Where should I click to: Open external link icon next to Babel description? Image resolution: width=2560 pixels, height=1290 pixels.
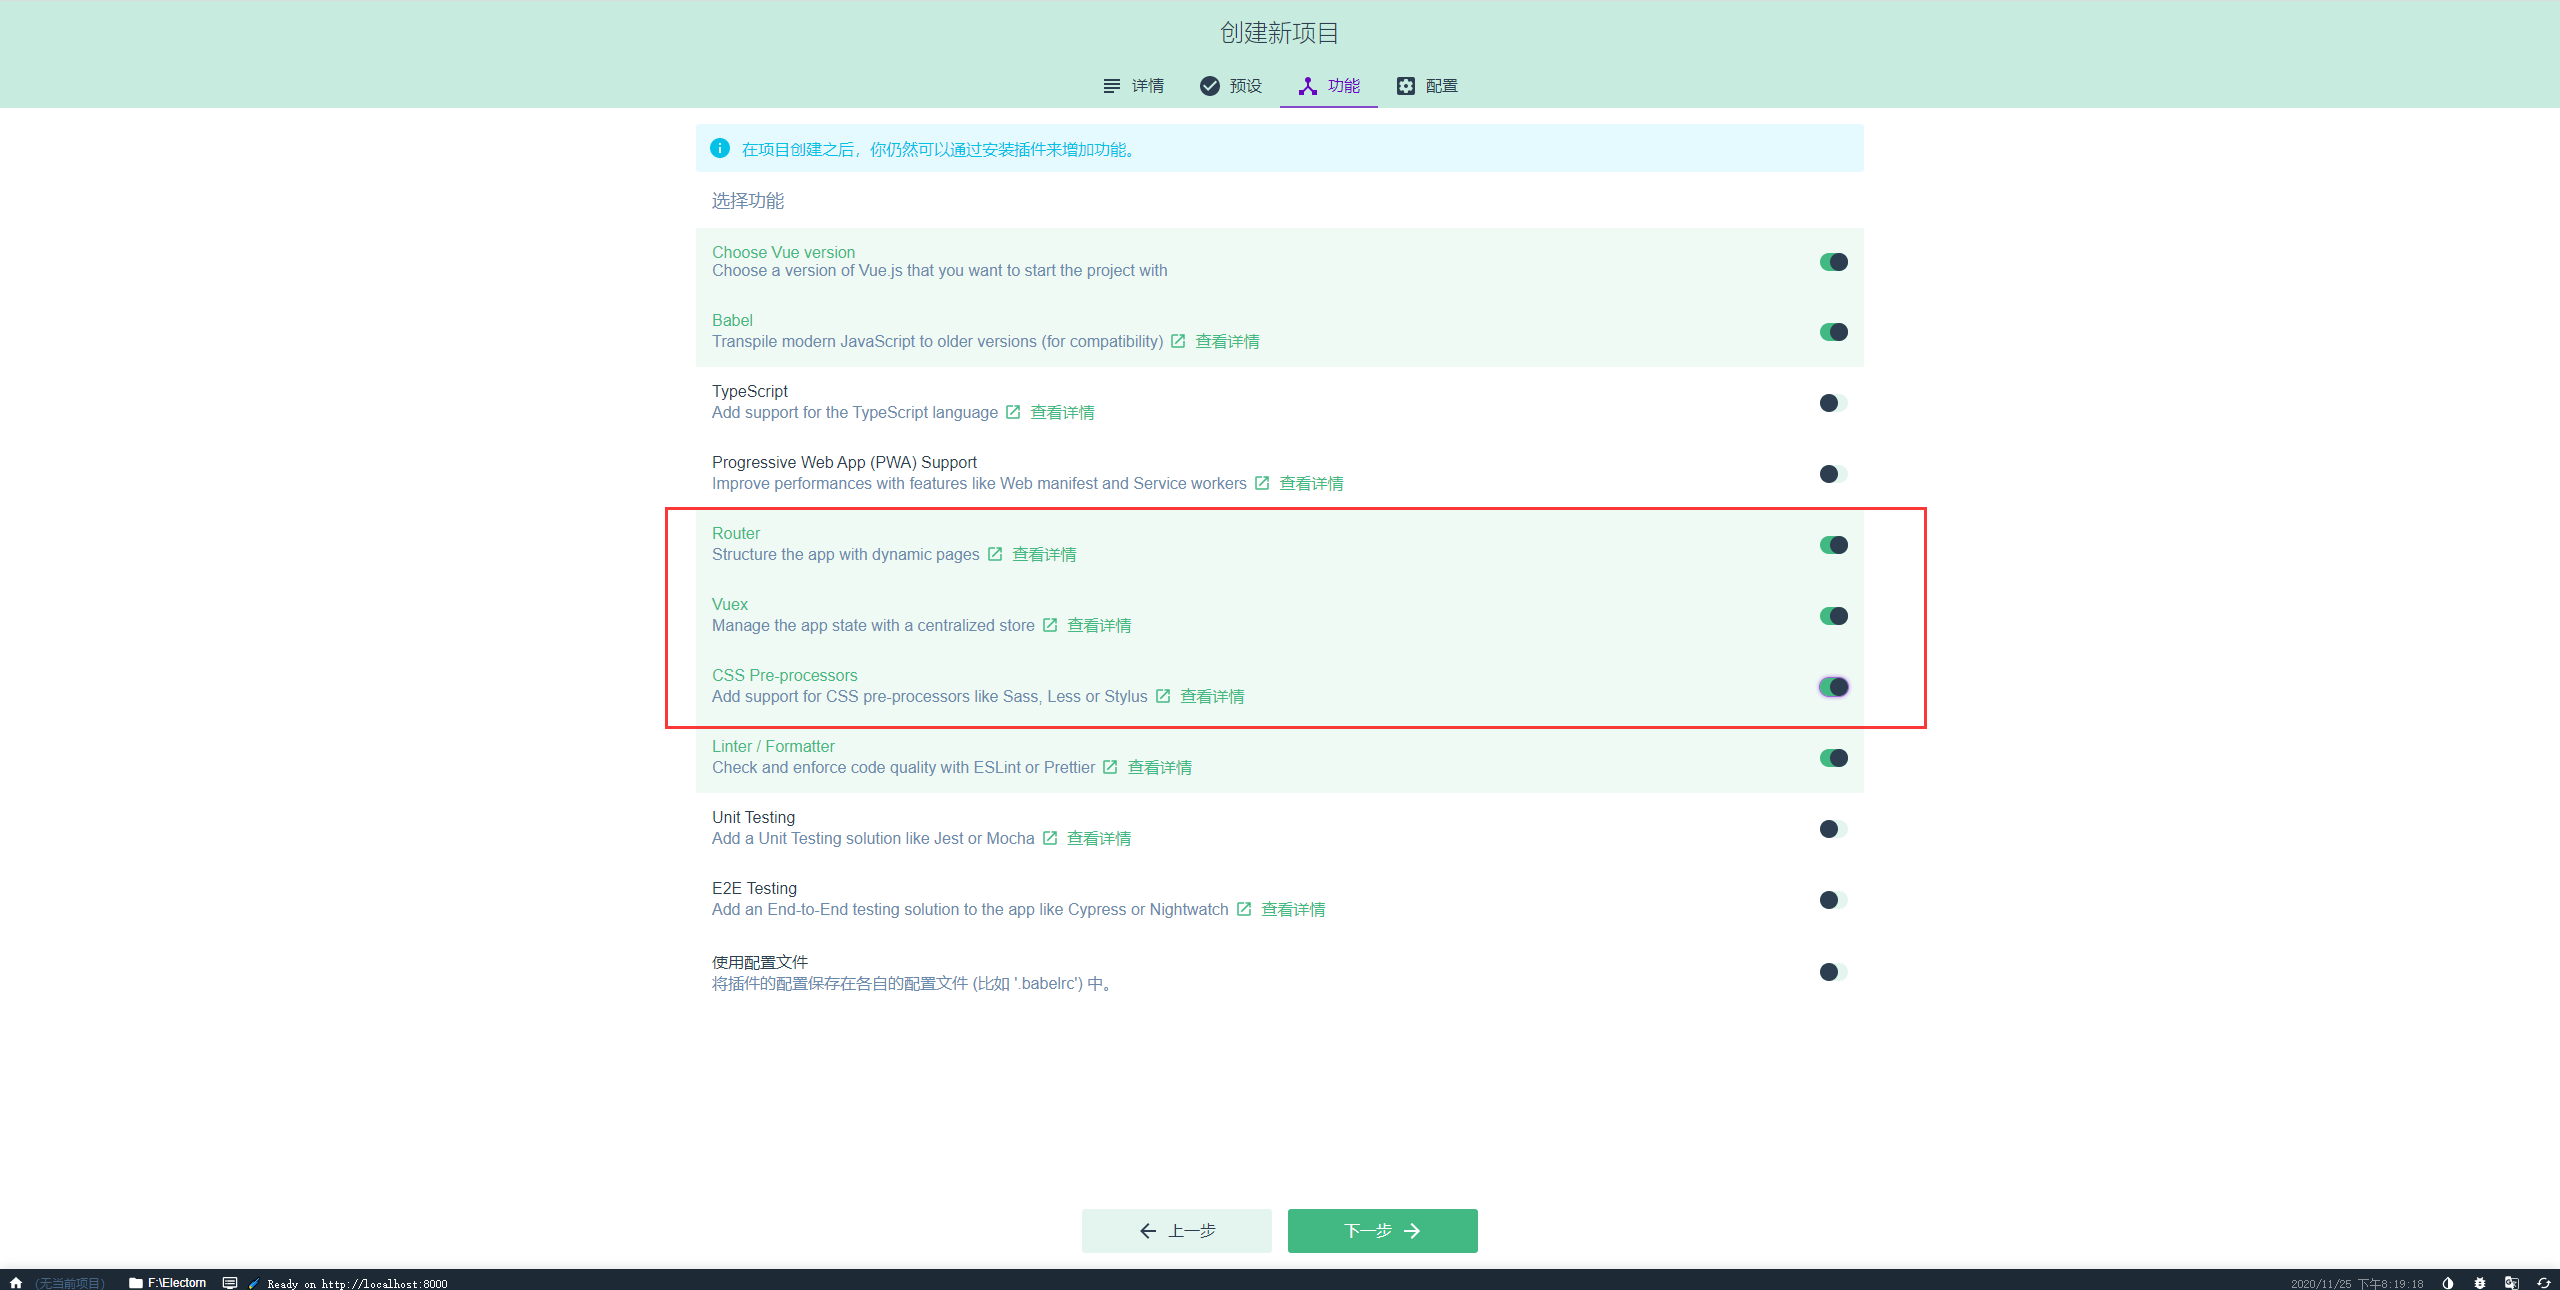[x=1178, y=341]
